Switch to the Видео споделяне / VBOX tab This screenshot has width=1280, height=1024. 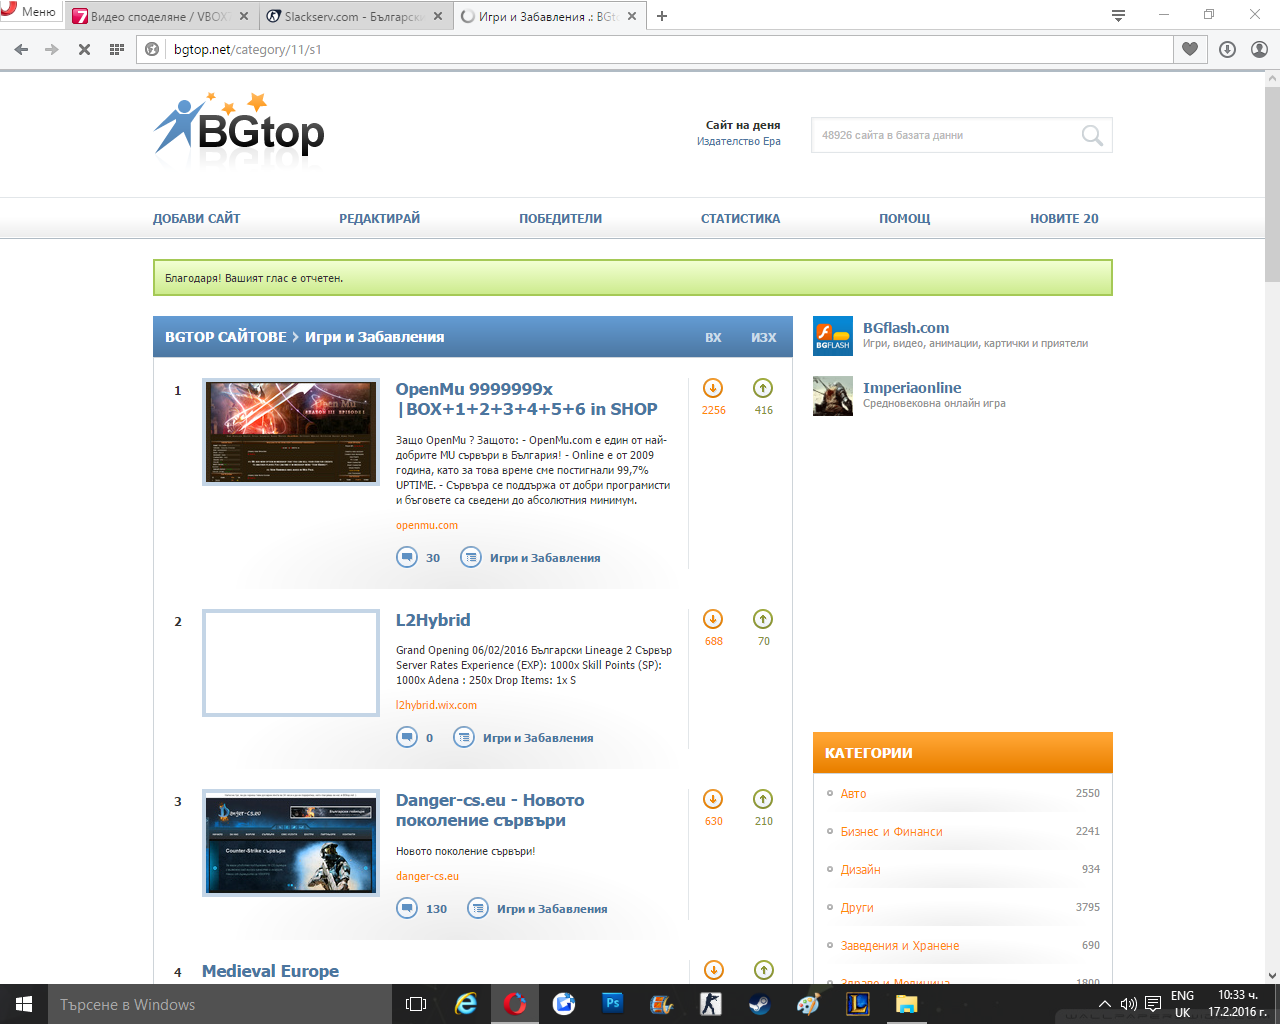[160, 16]
